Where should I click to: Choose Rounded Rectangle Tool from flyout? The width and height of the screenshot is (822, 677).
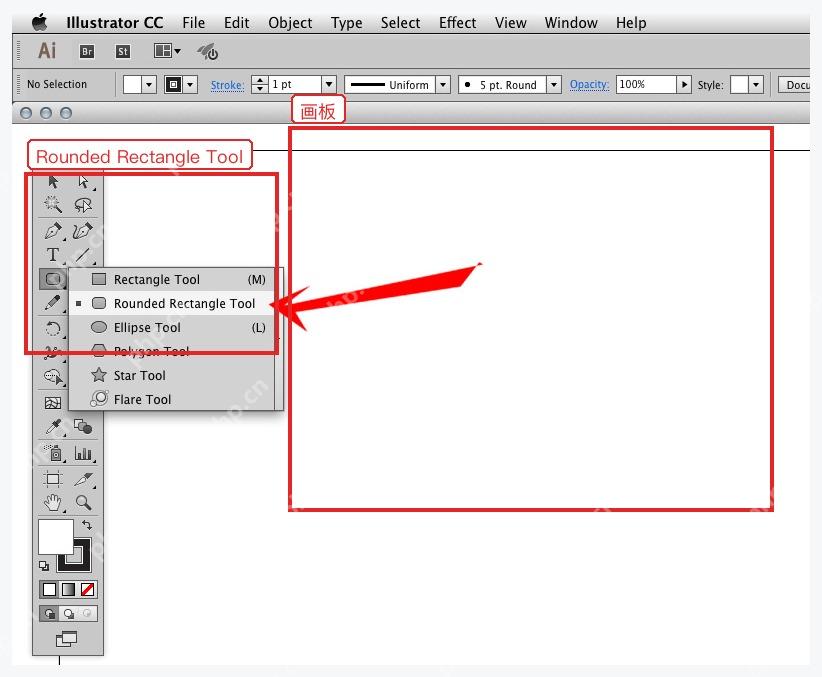point(172,304)
